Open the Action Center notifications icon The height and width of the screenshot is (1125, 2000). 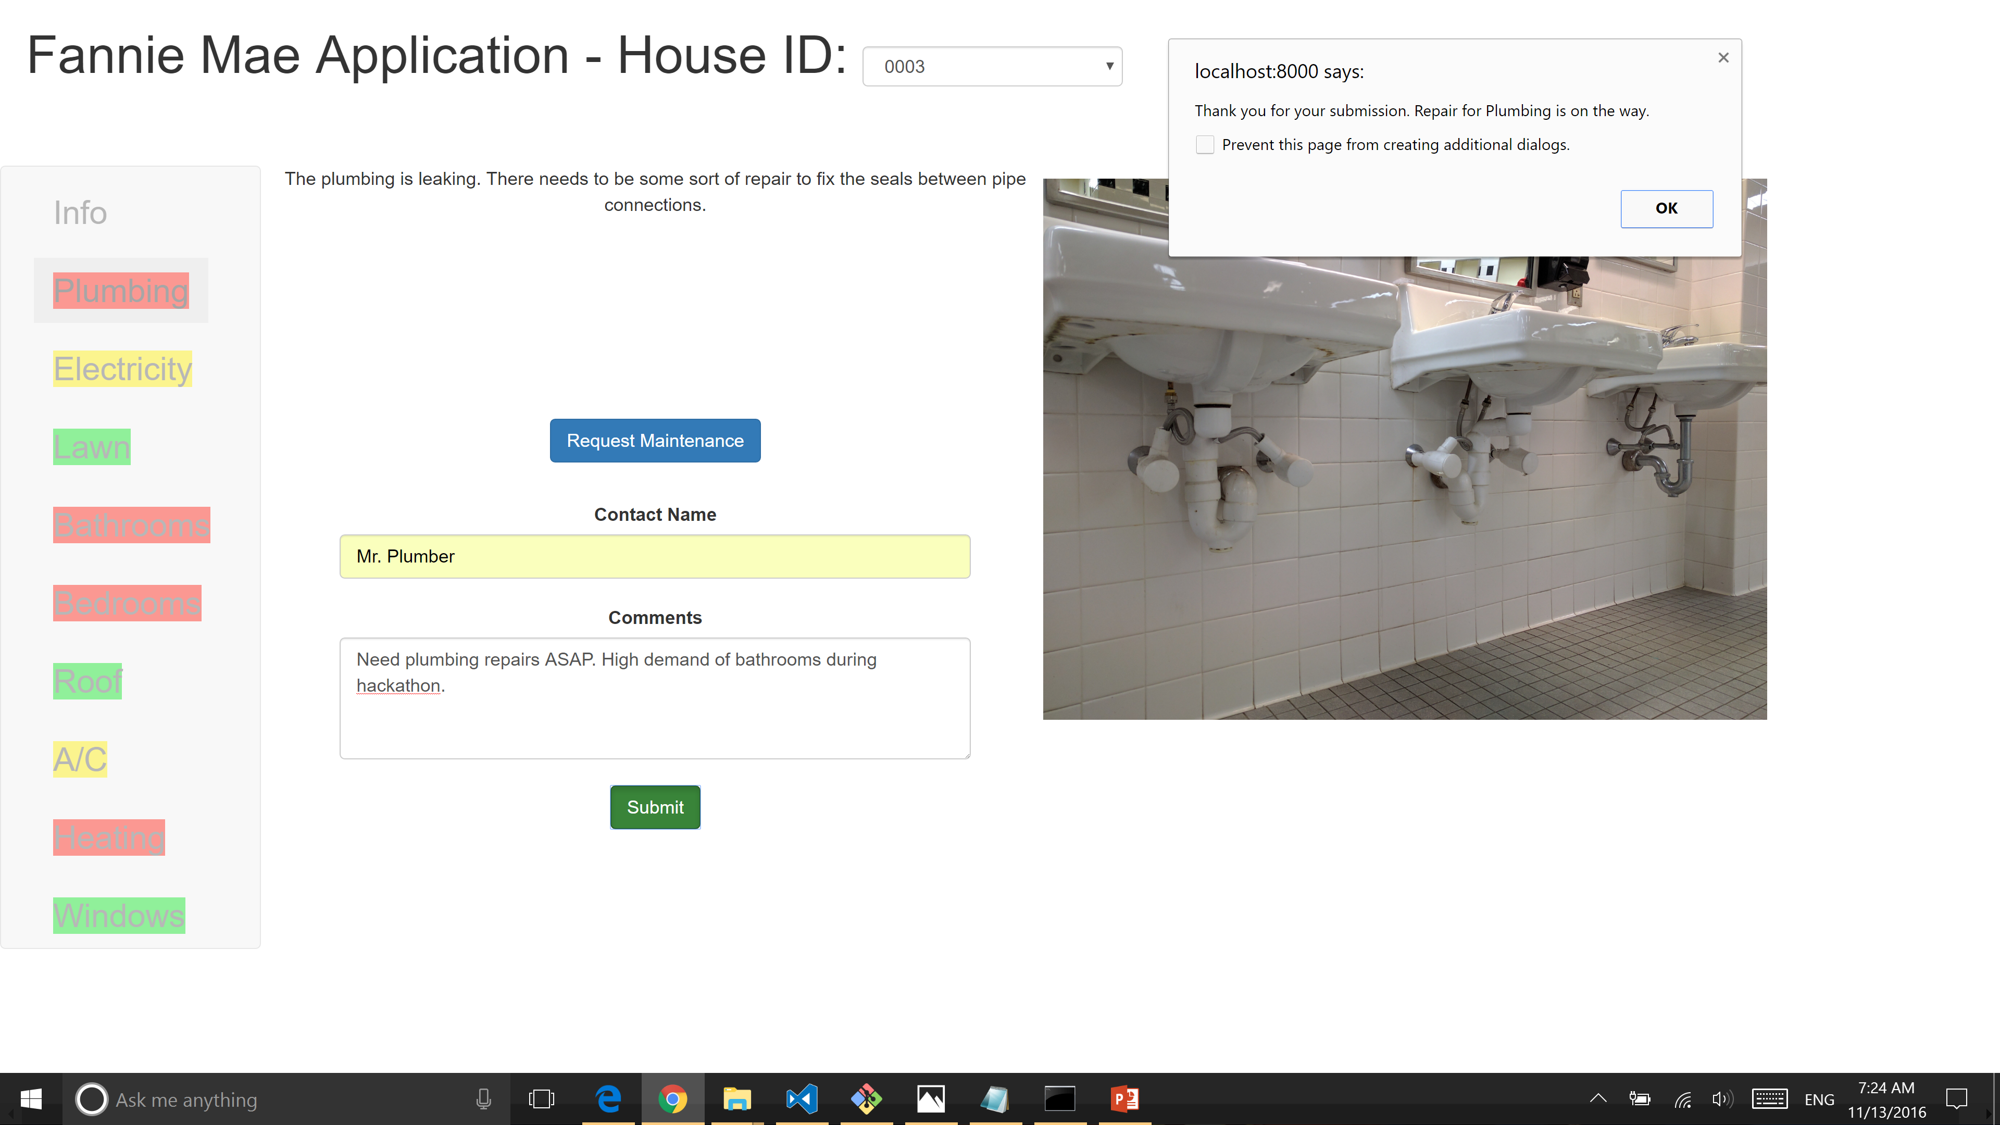click(1956, 1099)
